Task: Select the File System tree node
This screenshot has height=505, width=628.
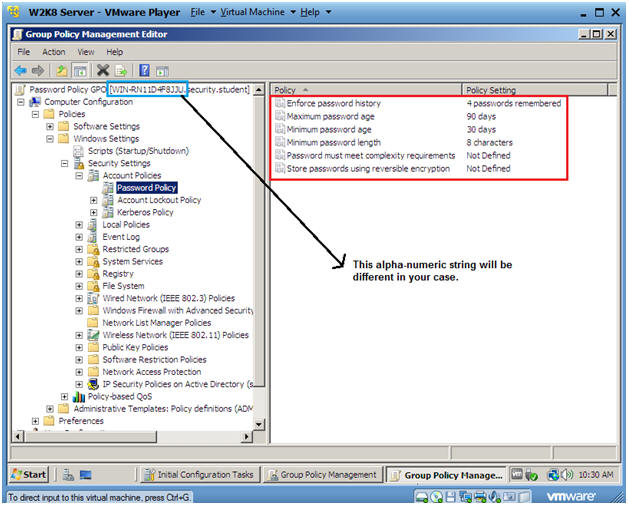Action: (x=123, y=286)
